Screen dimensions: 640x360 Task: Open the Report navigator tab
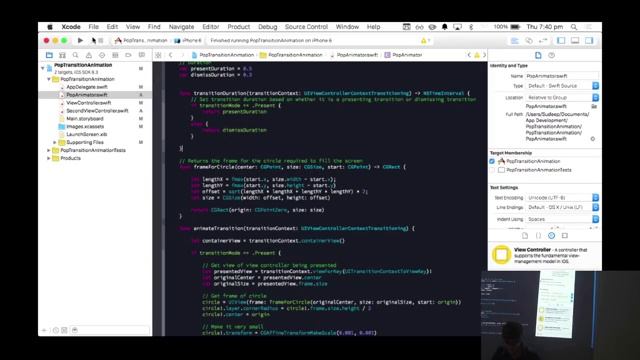(x=142, y=55)
